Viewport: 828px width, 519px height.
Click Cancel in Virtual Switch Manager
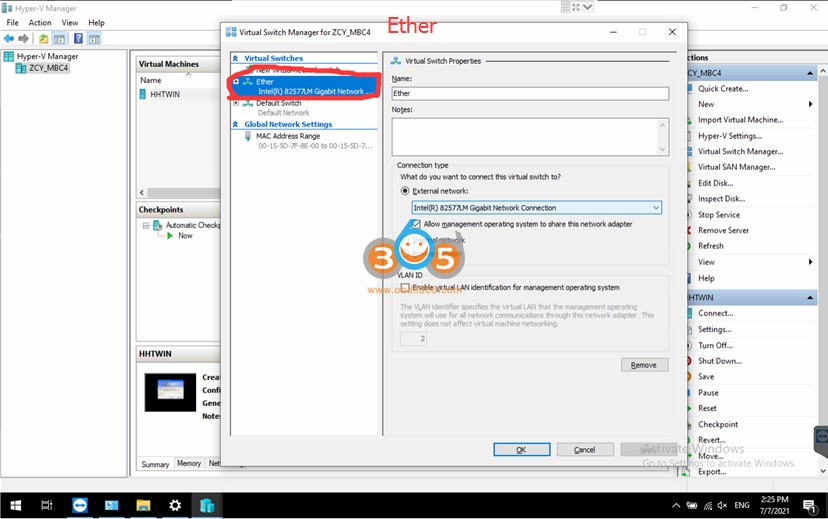pos(585,449)
